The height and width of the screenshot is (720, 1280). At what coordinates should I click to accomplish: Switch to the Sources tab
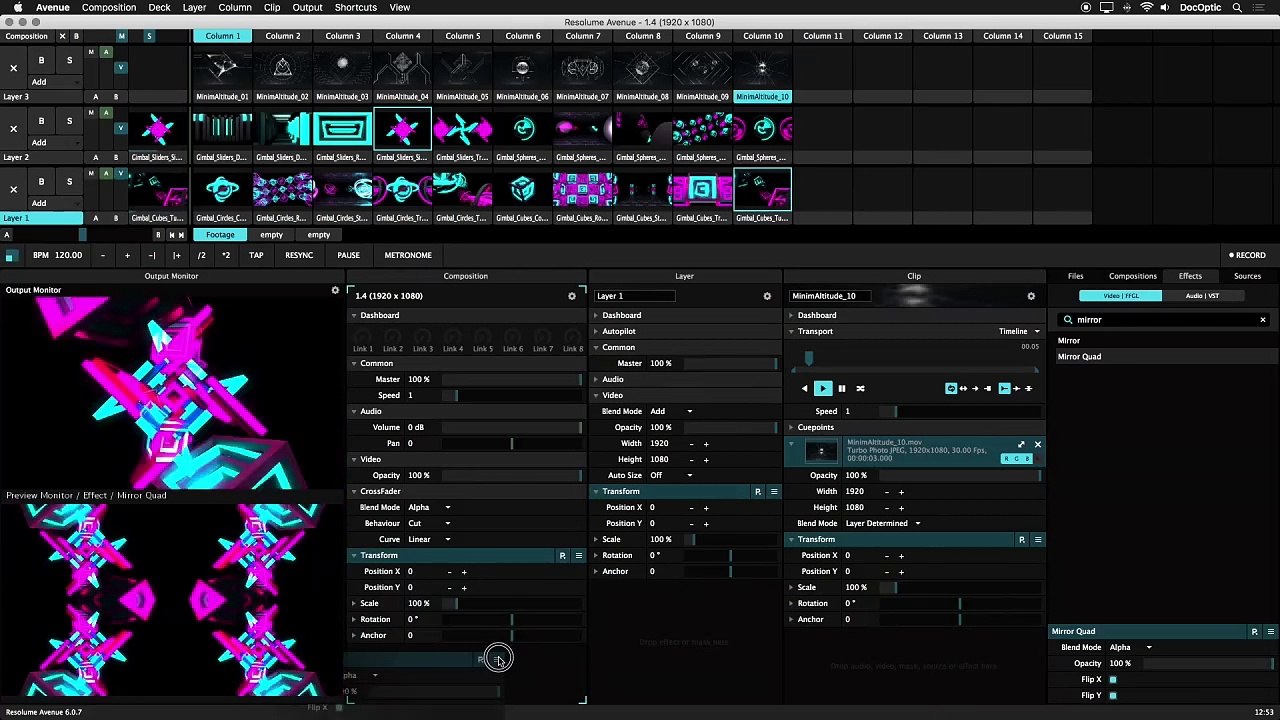[x=1247, y=276]
